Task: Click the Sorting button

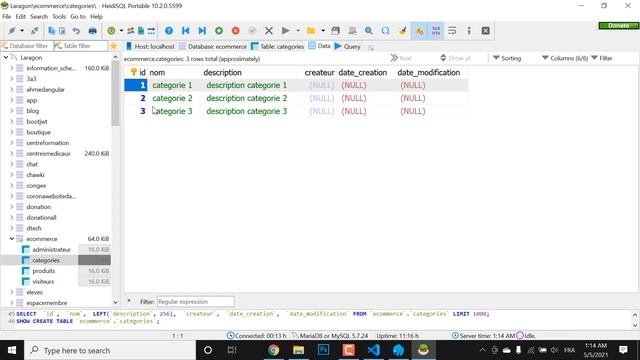Action: pos(507,58)
